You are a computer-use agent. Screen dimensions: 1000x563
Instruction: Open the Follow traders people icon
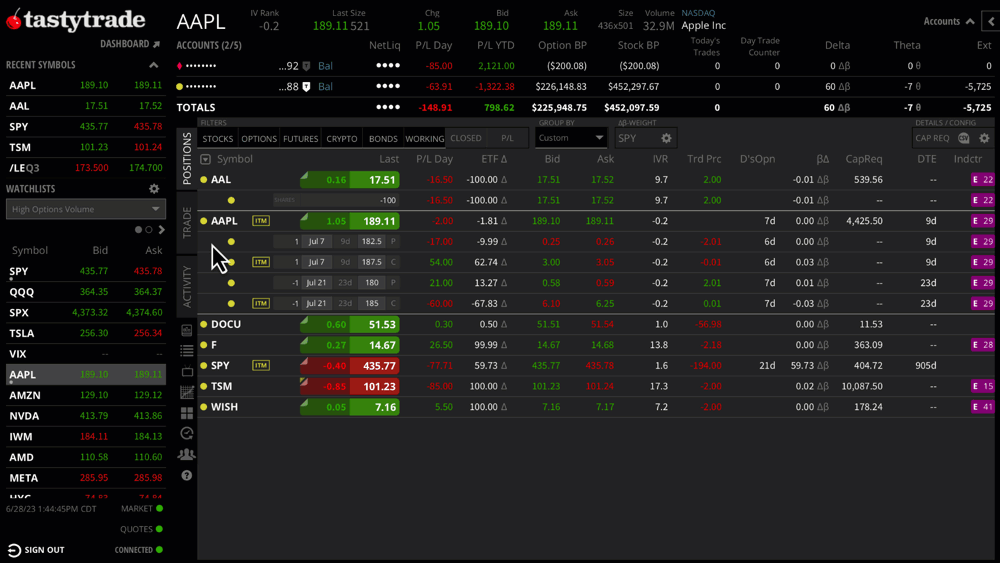[x=187, y=454]
